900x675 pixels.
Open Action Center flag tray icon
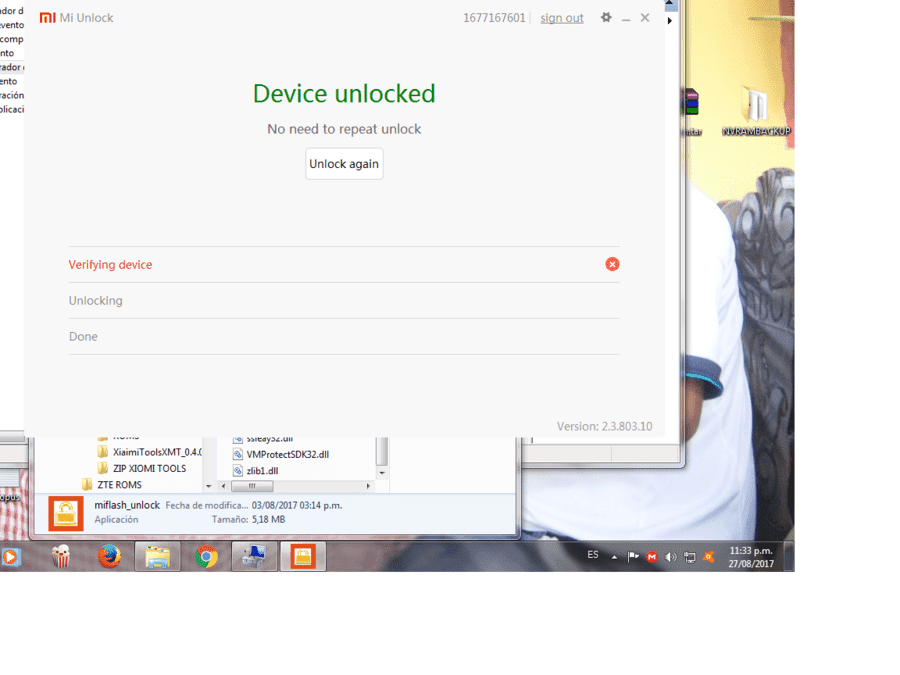(633, 557)
